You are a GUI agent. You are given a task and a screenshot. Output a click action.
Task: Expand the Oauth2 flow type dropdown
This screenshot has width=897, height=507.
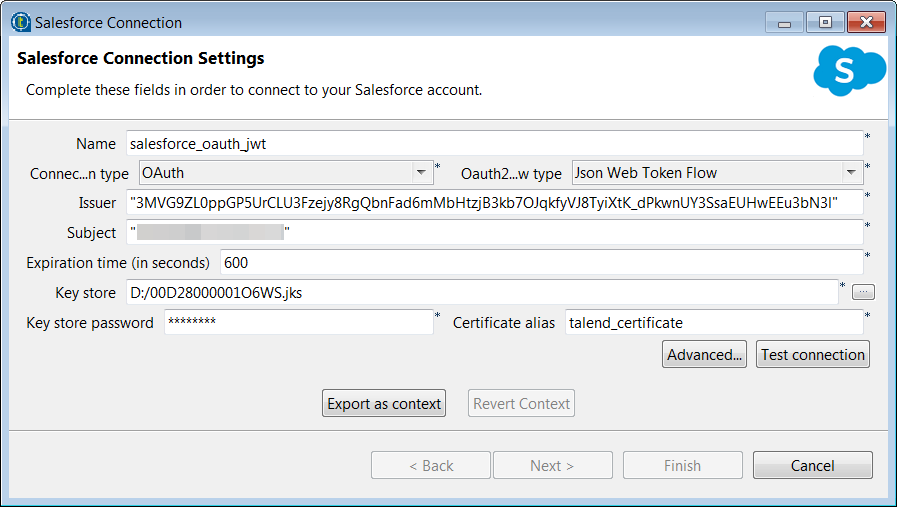(x=717, y=173)
